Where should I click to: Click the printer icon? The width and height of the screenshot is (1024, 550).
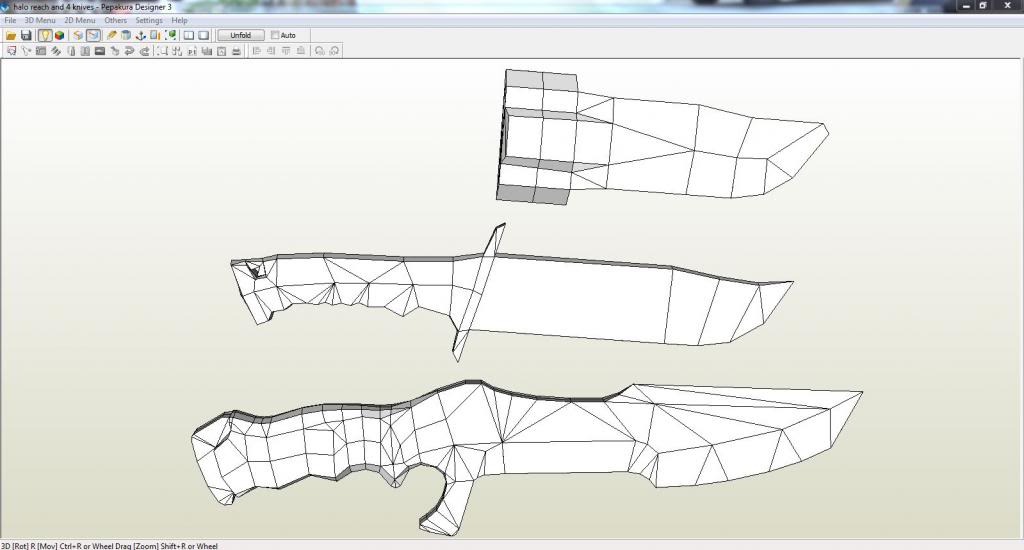click(236, 51)
